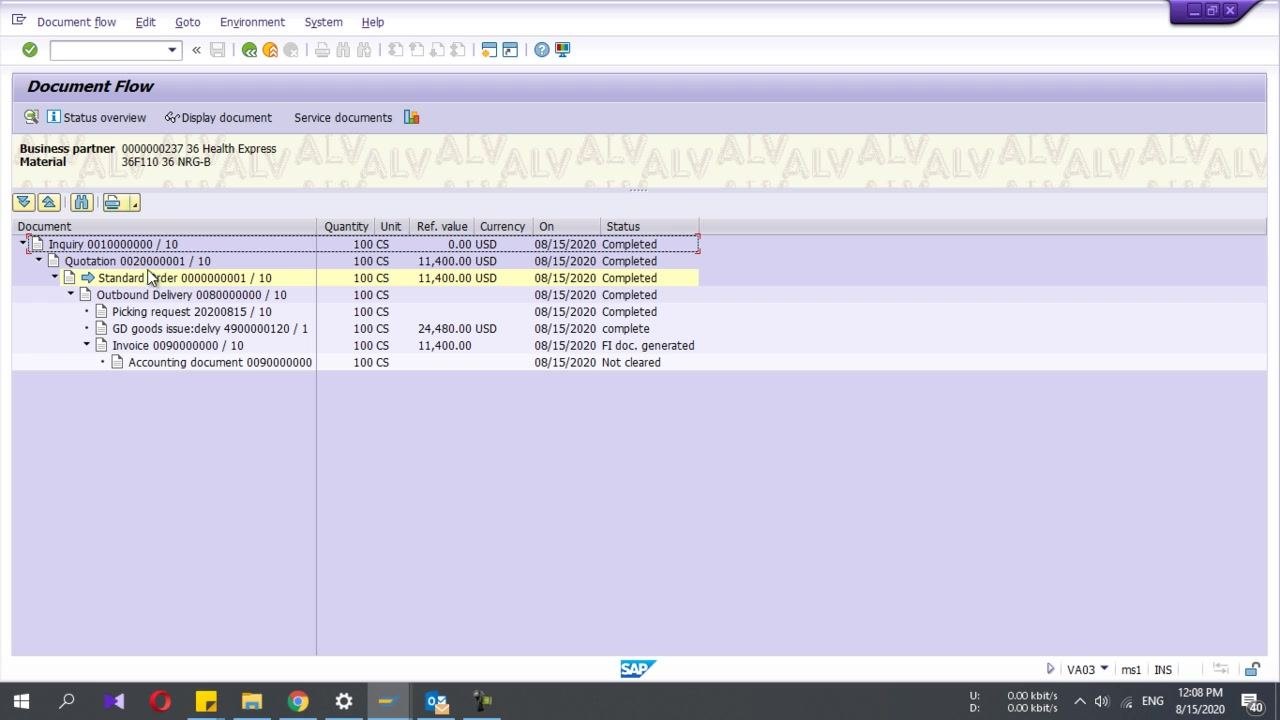Screen dimensions: 1280x720
Task: Click the Display document button
Action: [x=218, y=117]
